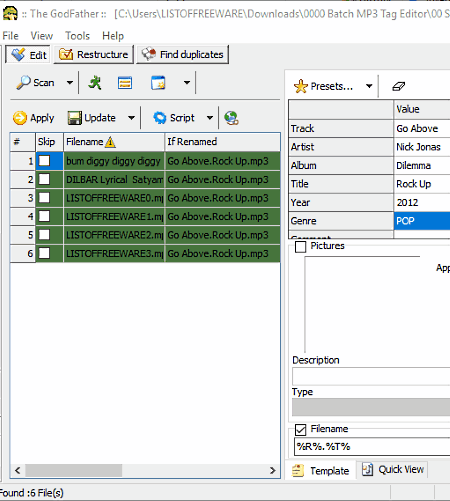Open the Presets dropdown arrow

(x=369, y=86)
